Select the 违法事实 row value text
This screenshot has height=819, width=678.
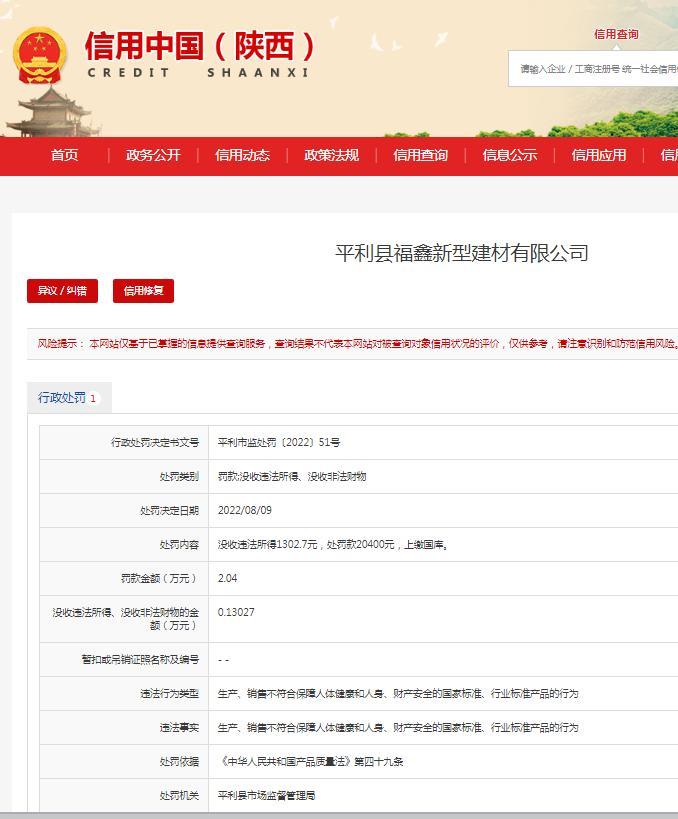coord(398,728)
